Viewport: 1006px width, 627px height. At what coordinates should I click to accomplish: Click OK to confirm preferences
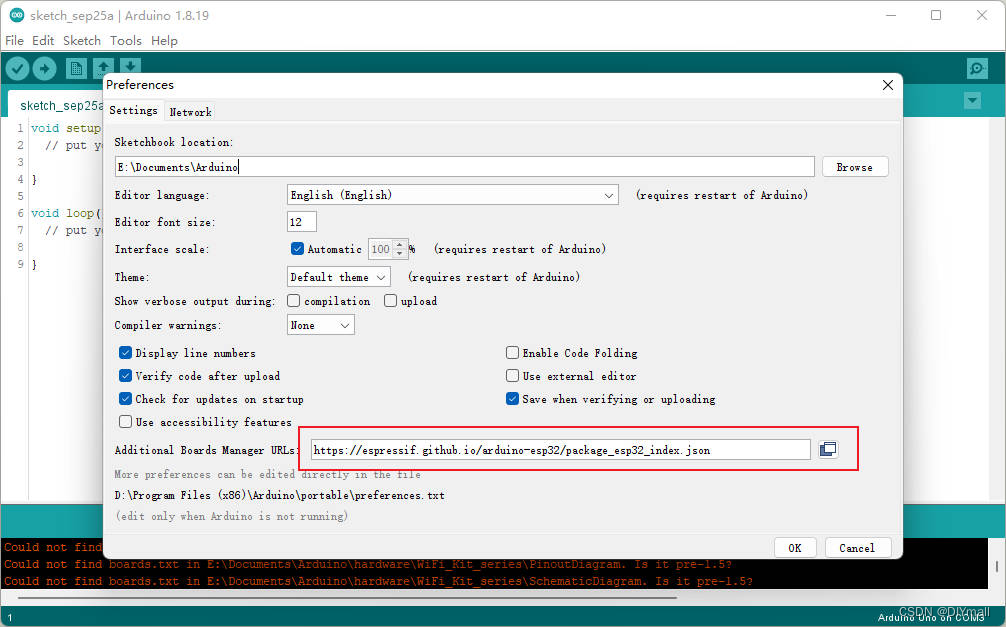pyautogui.click(x=795, y=547)
